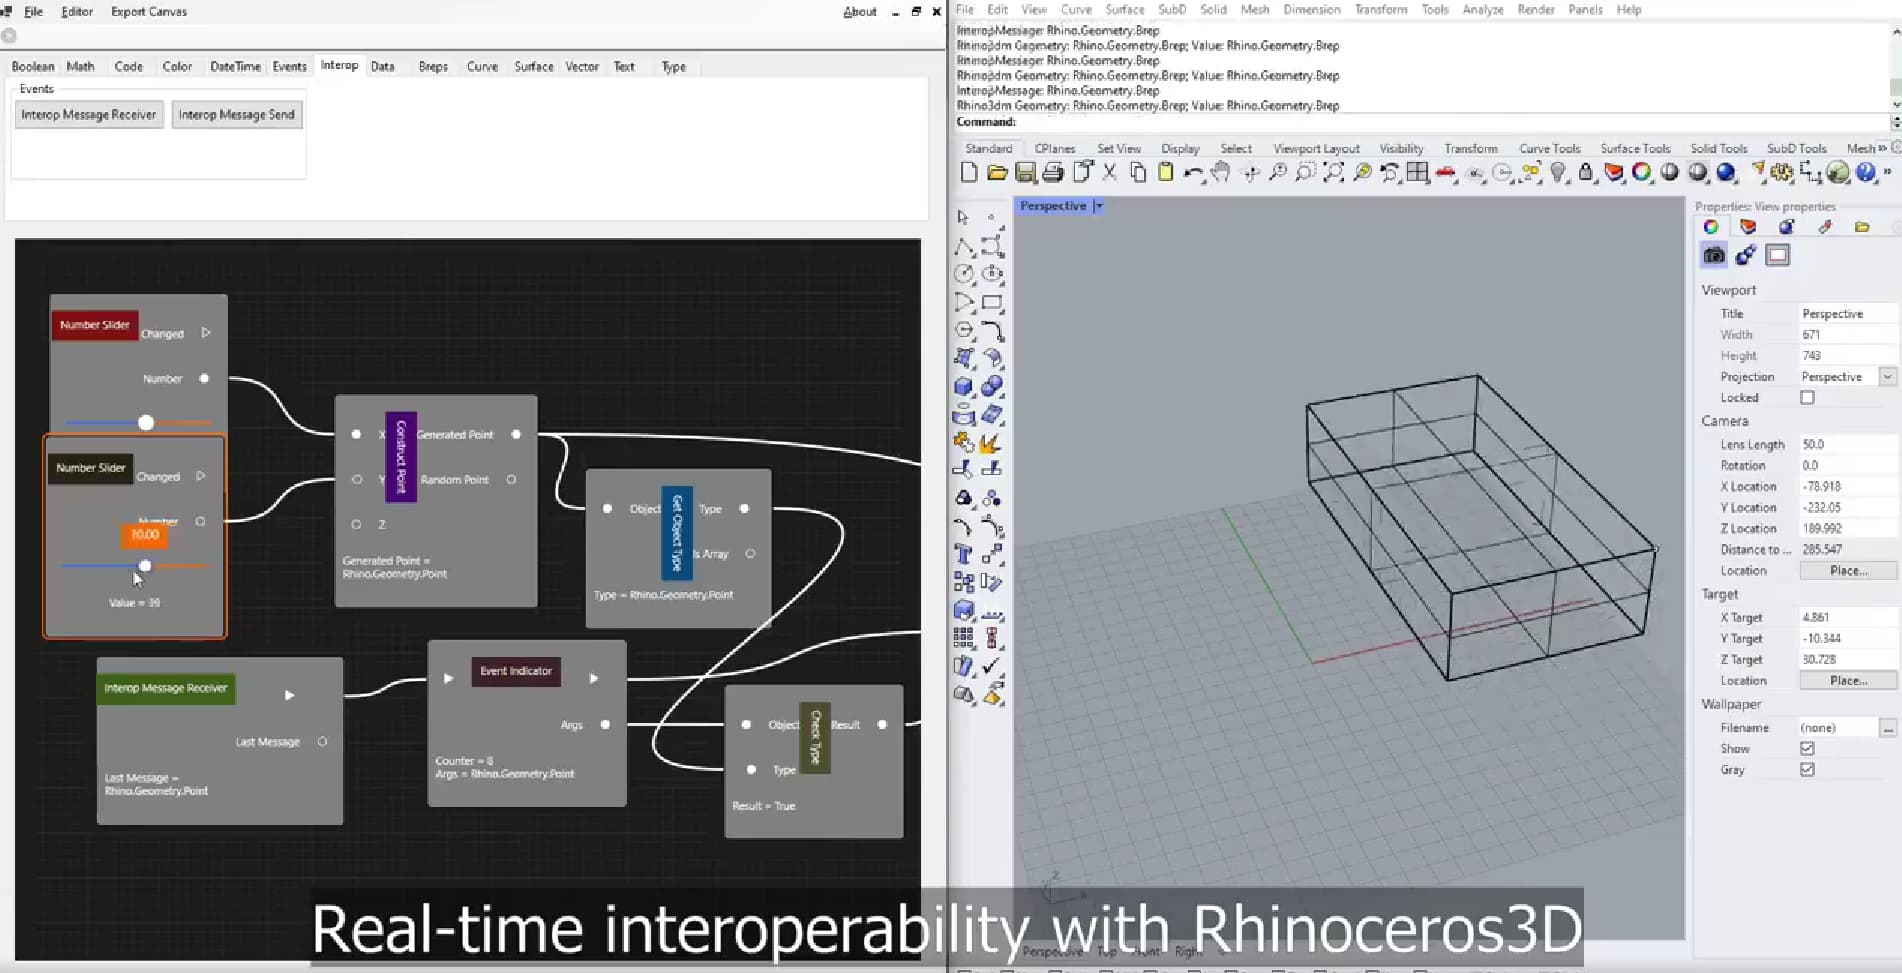Open the About menu in node editor
Image resolution: width=1902 pixels, height=973 pixels.
click(x=860, y=12)
